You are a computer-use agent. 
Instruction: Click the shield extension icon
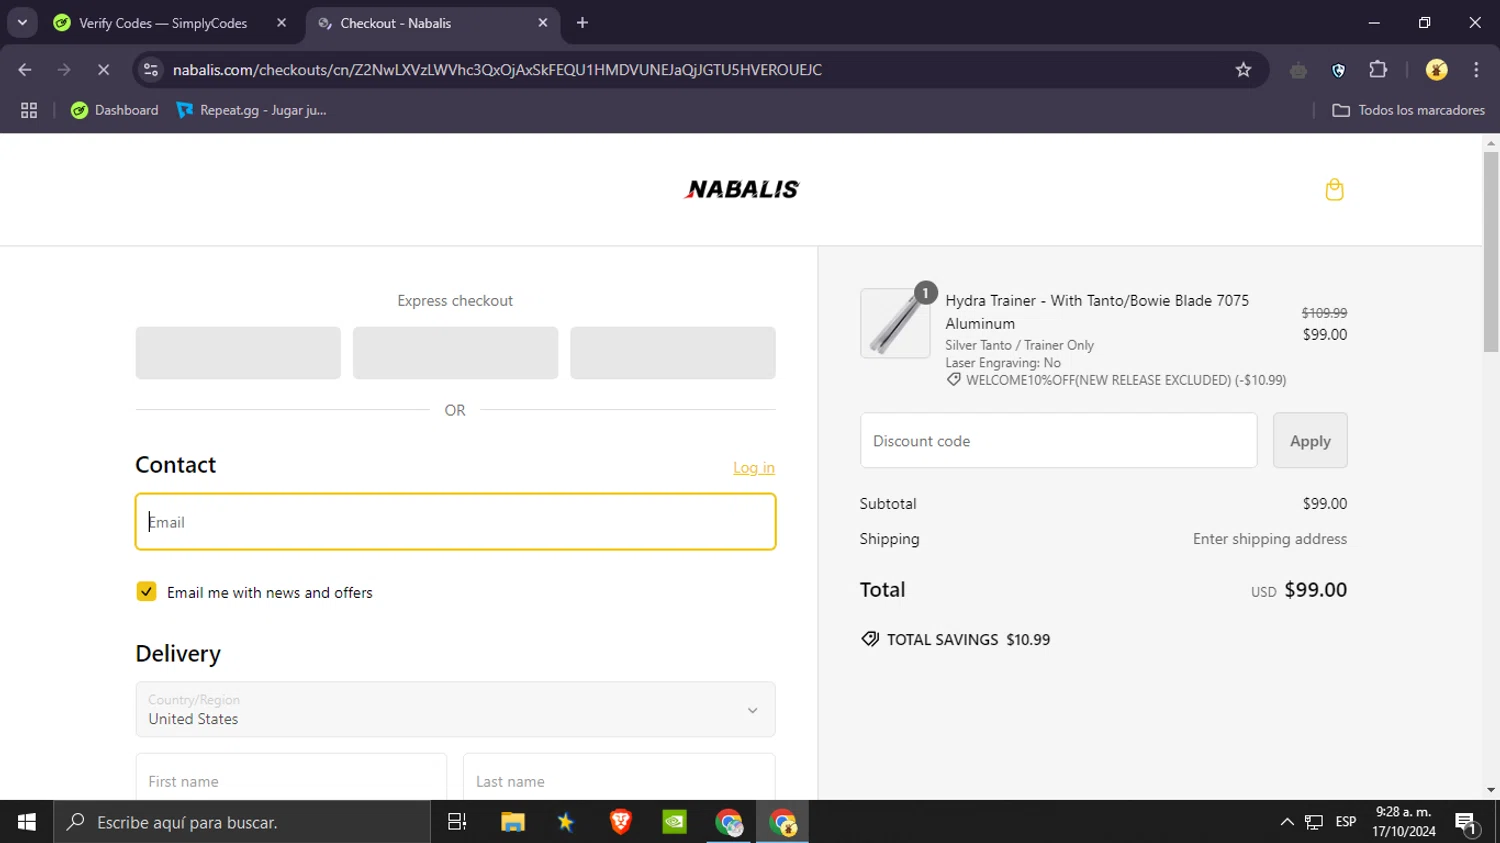pyautogui.click(x=1339, y=70)
